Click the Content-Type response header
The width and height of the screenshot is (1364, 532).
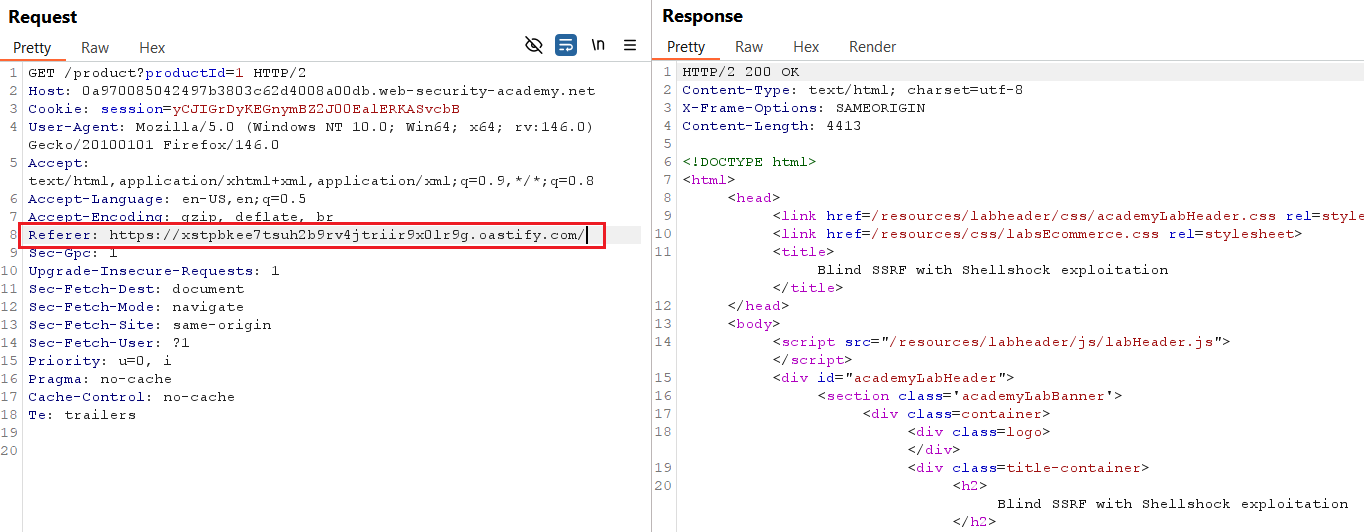[x=852, y=90]
